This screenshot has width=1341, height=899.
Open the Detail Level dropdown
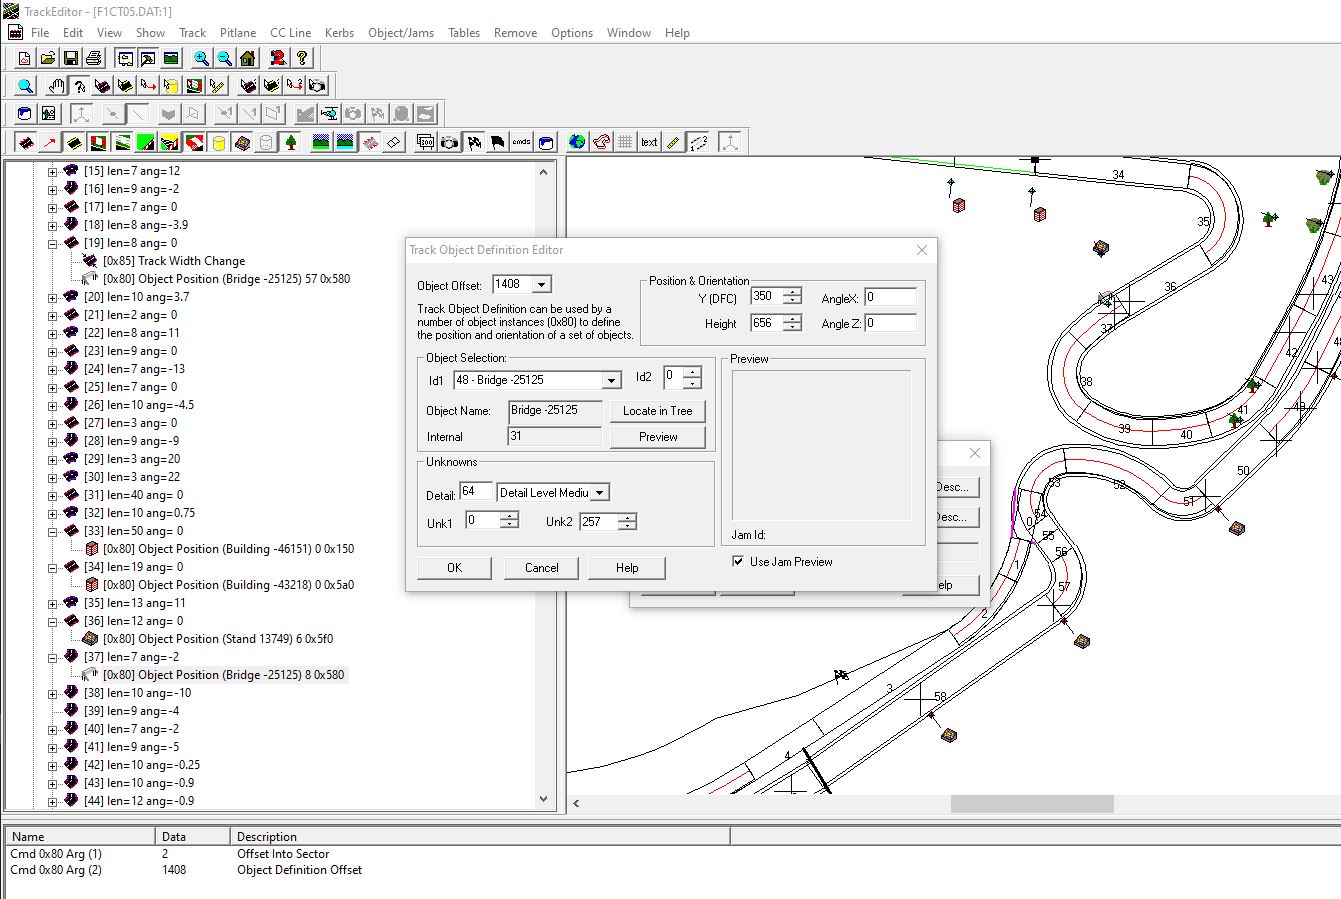click(x=599, y=493)
